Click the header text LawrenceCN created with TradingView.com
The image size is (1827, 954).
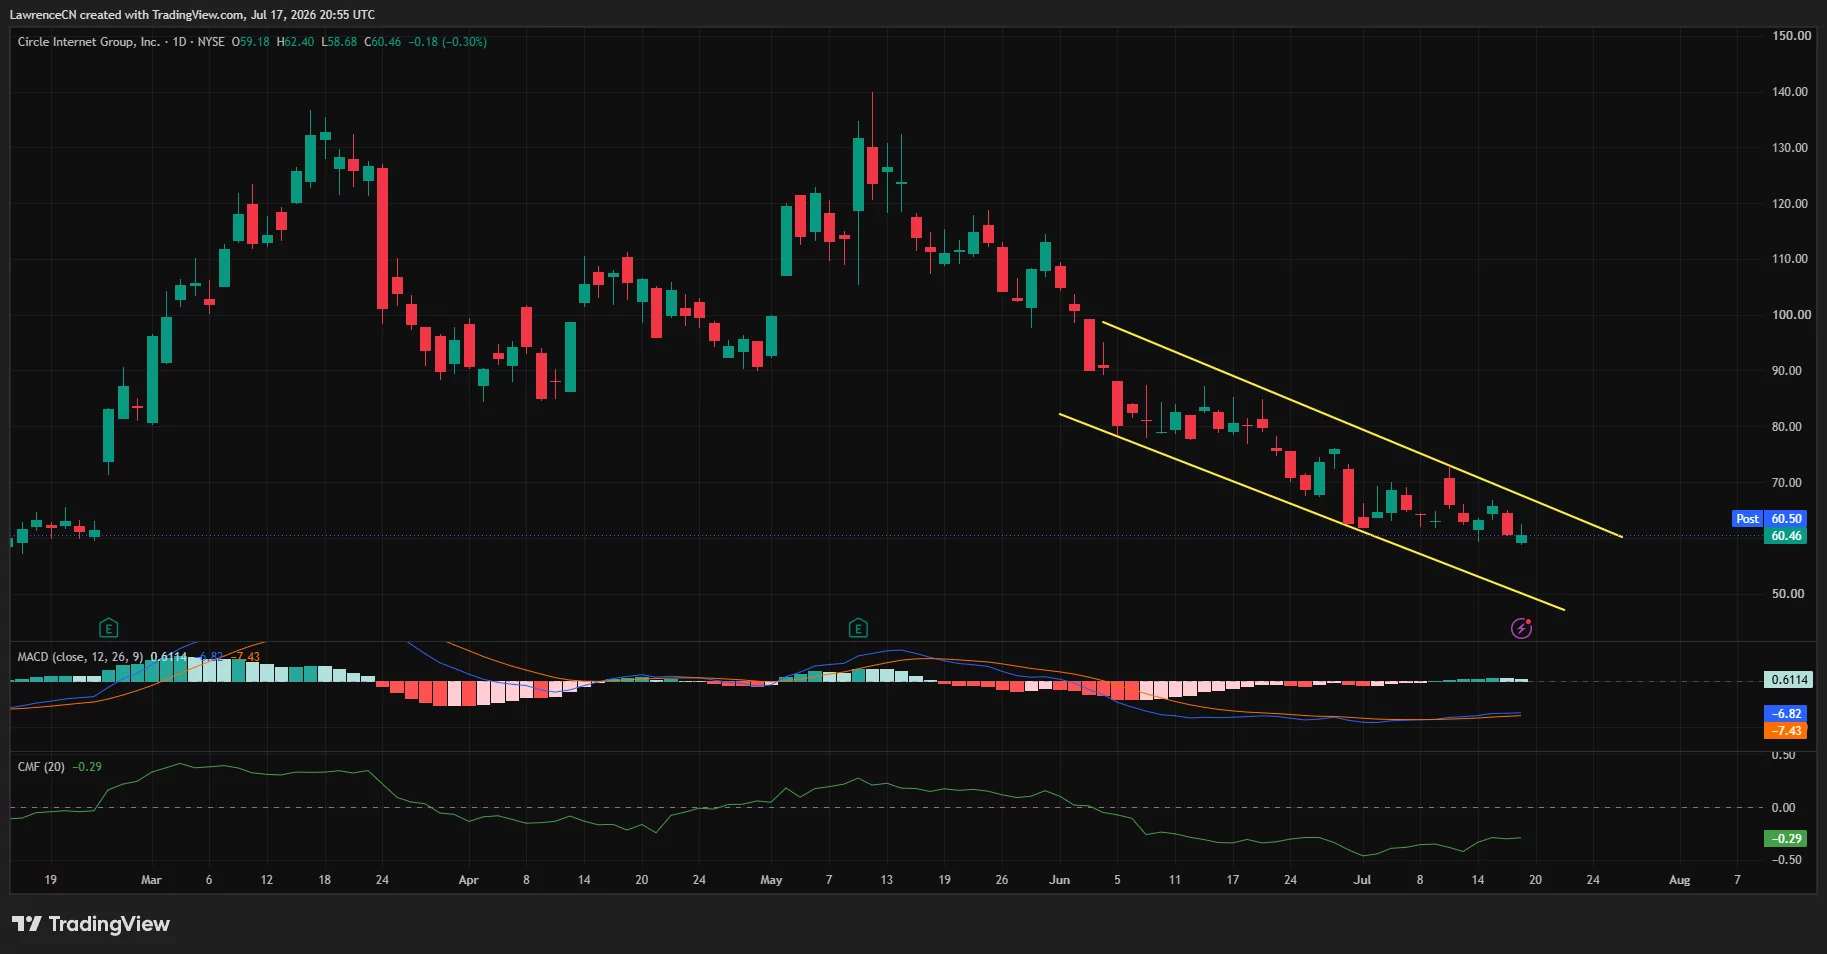click(127, 15)
